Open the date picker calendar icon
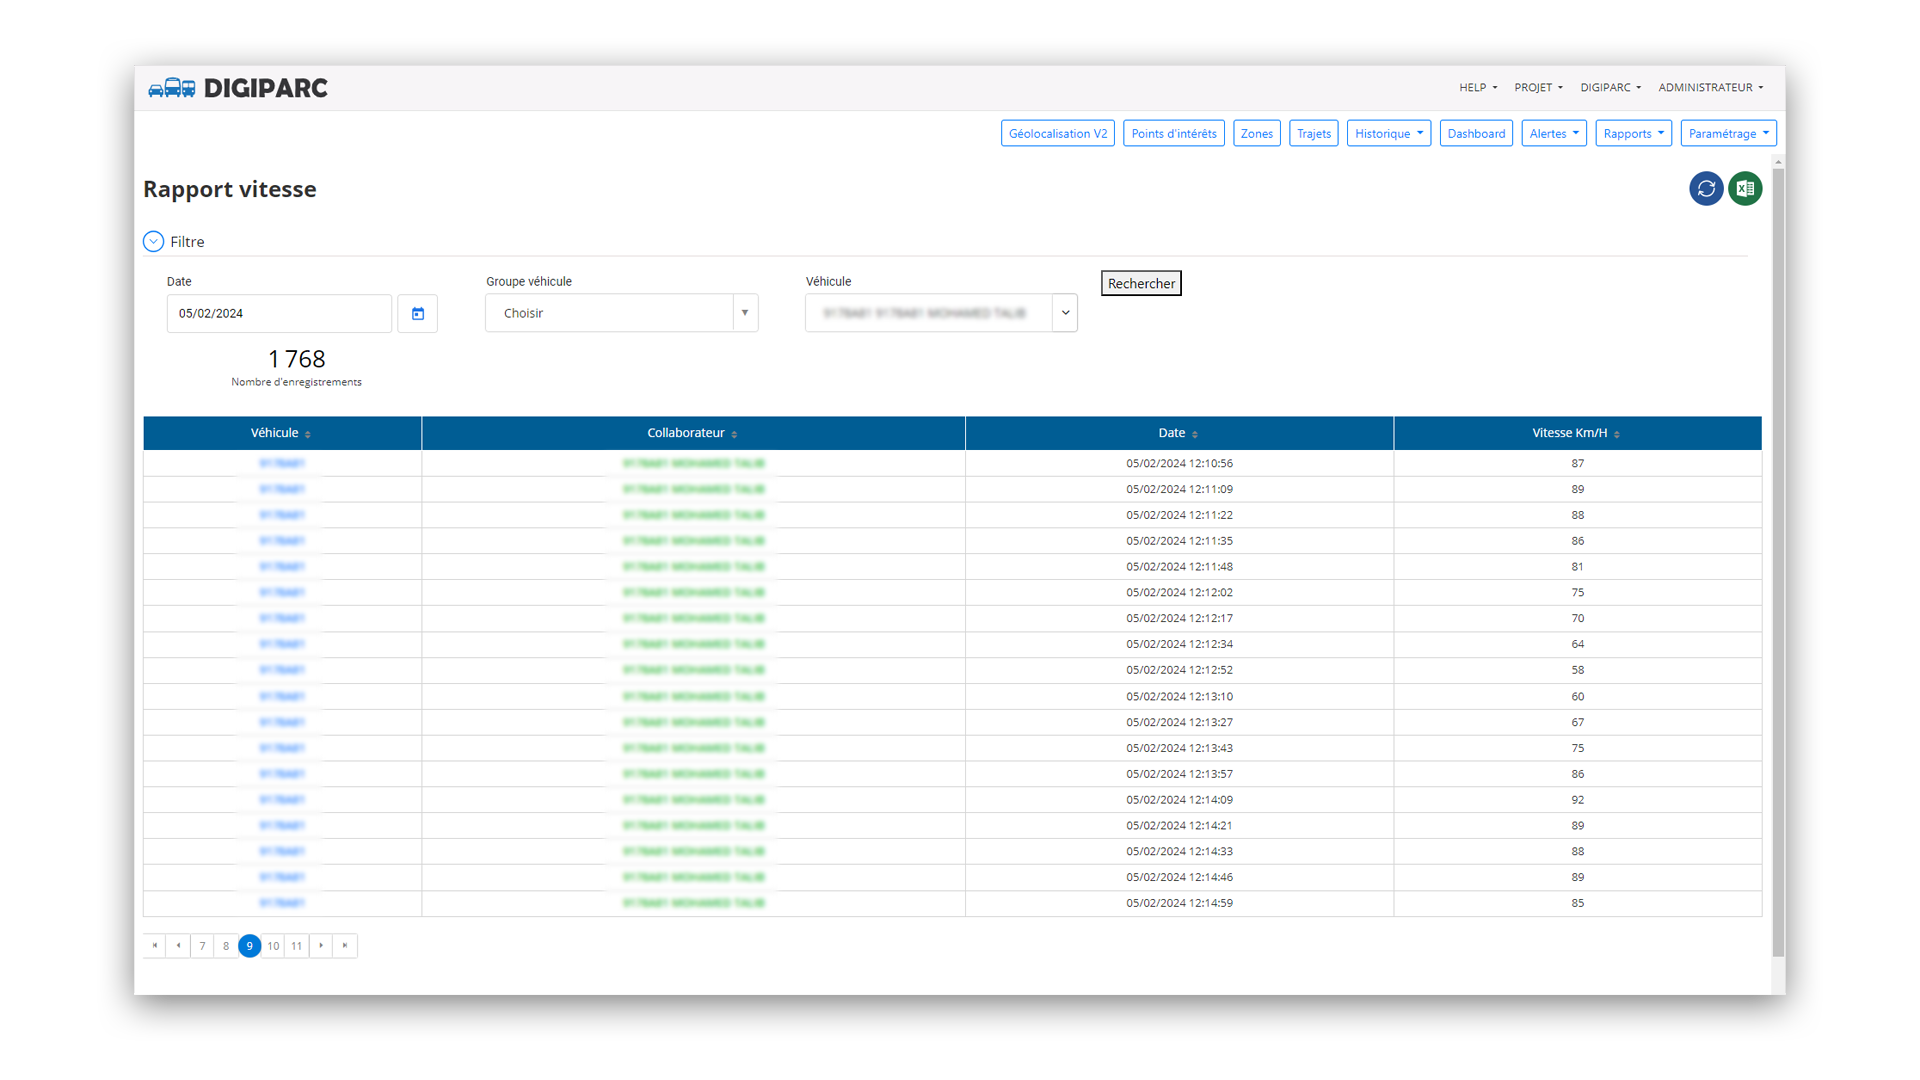Viewport: 1920px width, 1080px height. tap(418, 314)
